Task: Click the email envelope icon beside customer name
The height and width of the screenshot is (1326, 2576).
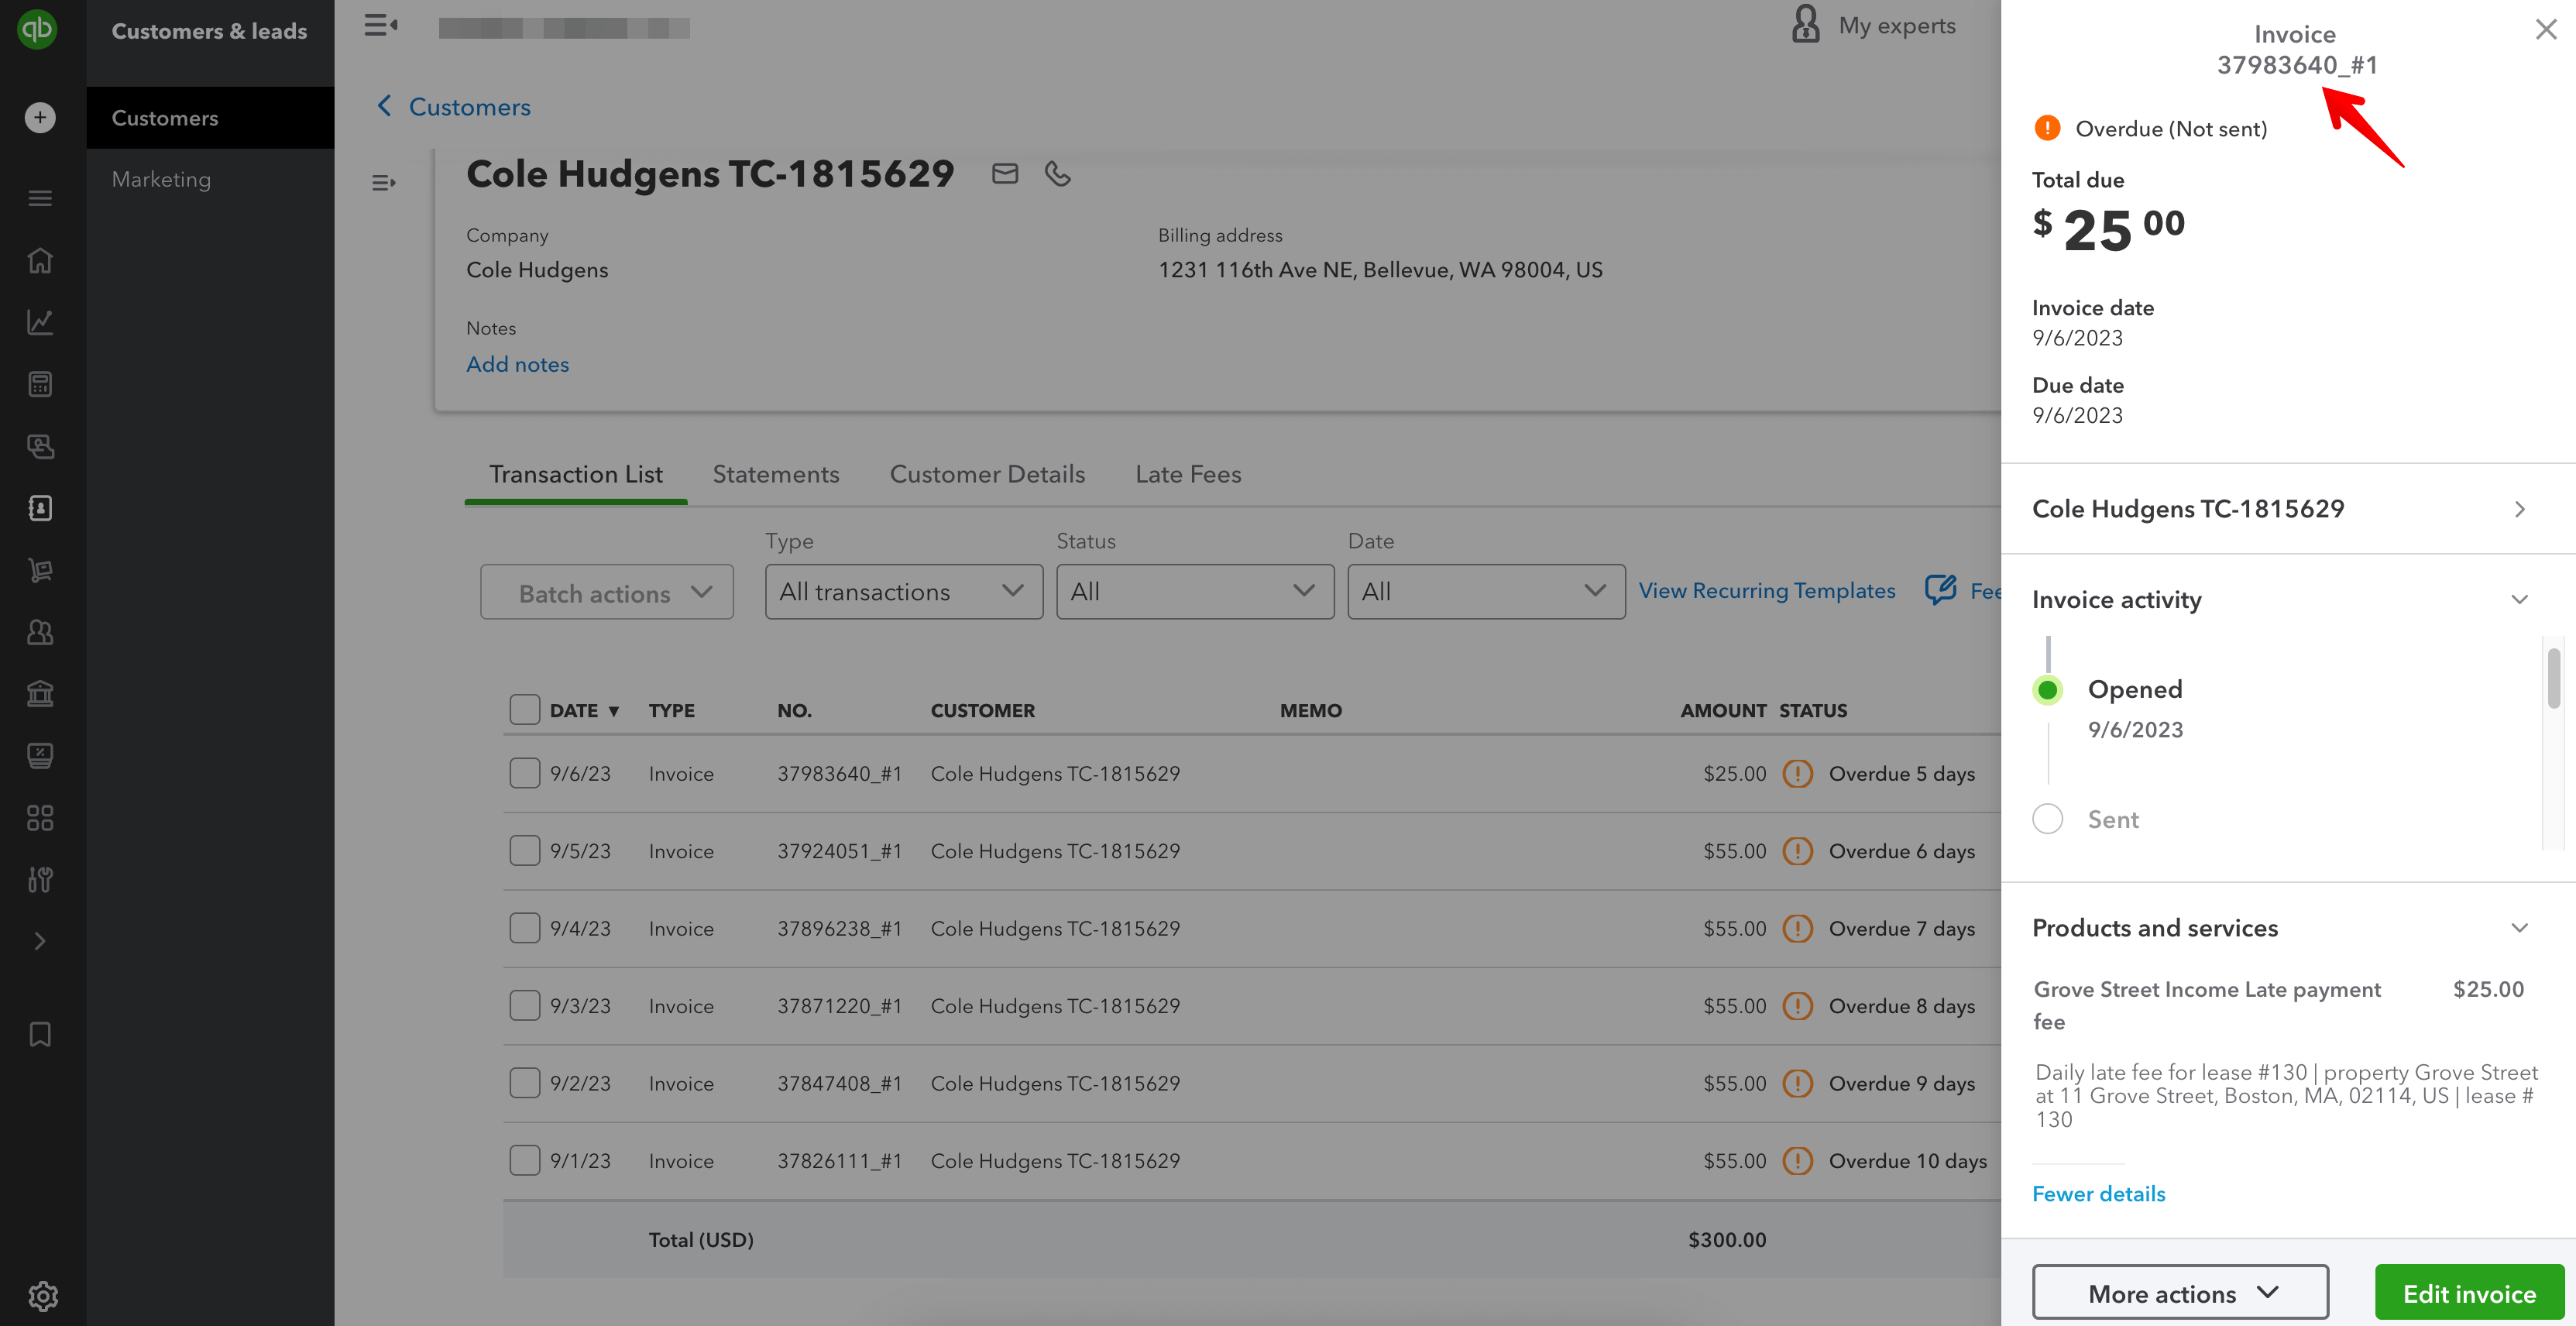Action: point(1005,174)
